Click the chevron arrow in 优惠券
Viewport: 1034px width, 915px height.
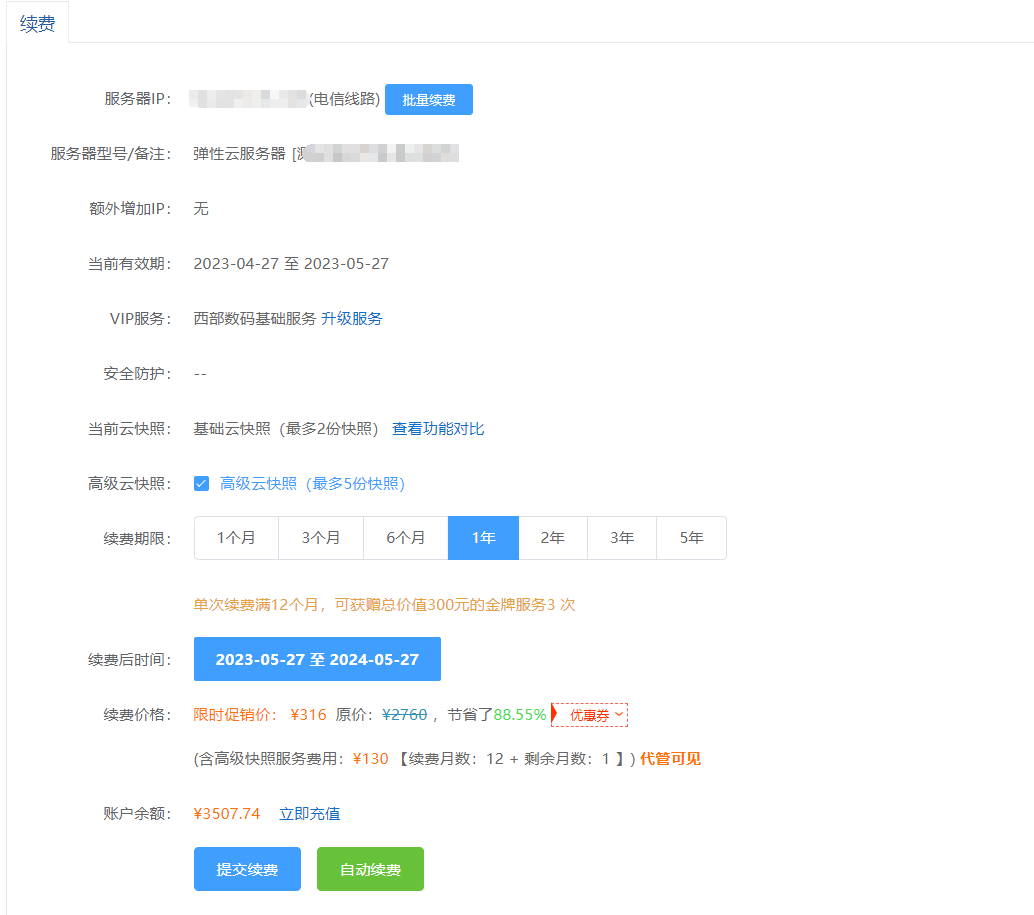(619, 715)
